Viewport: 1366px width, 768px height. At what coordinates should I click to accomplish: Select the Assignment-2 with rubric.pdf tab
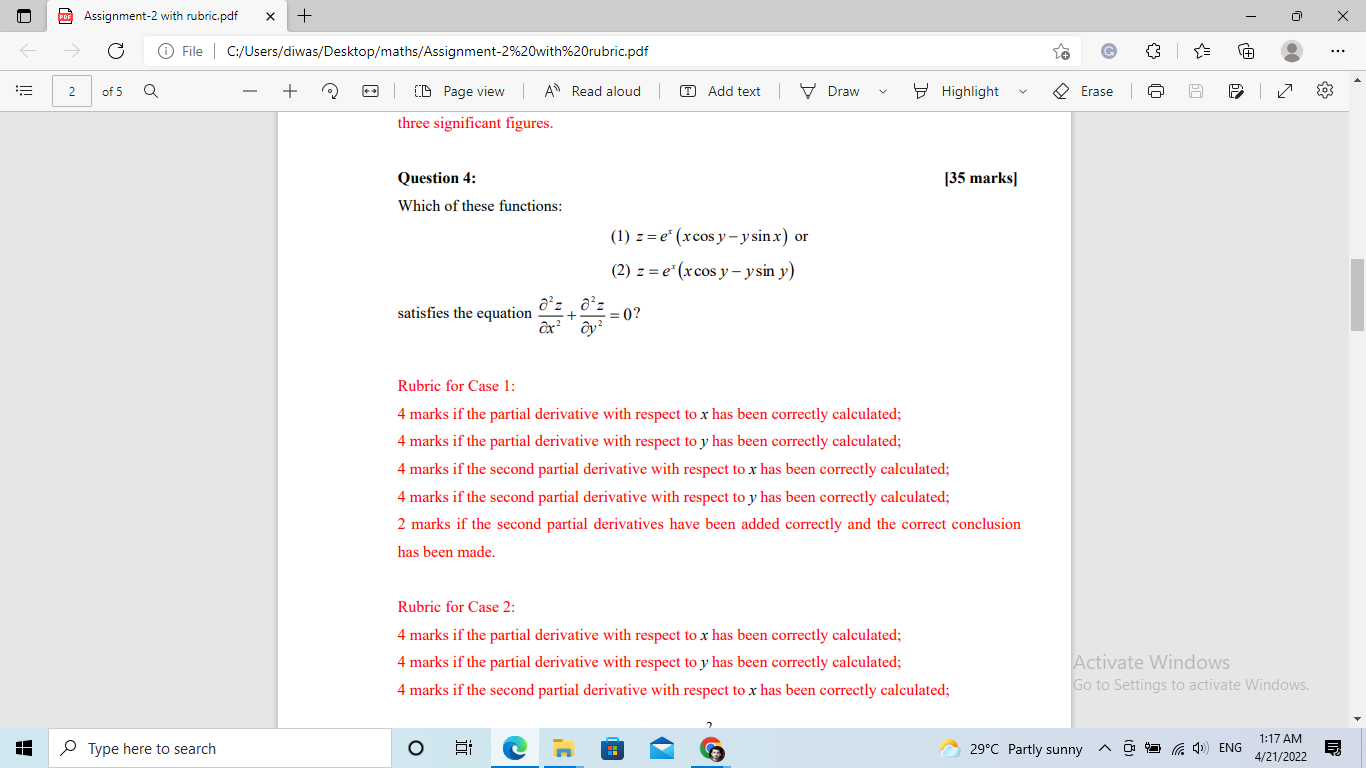pos(160,16)
